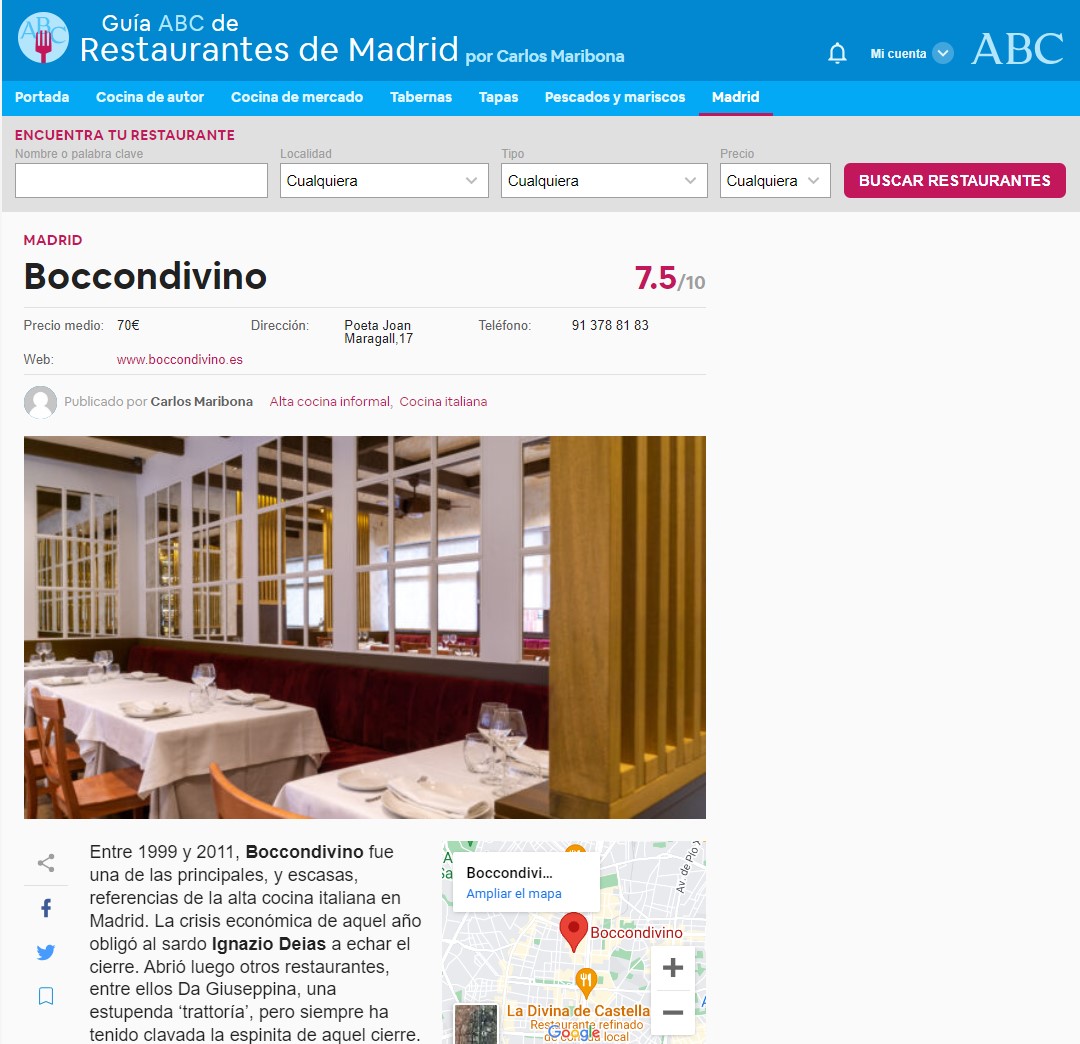Go to Cocina de autor tab
Viewport: 1080px width, 1044px height.
150,97
